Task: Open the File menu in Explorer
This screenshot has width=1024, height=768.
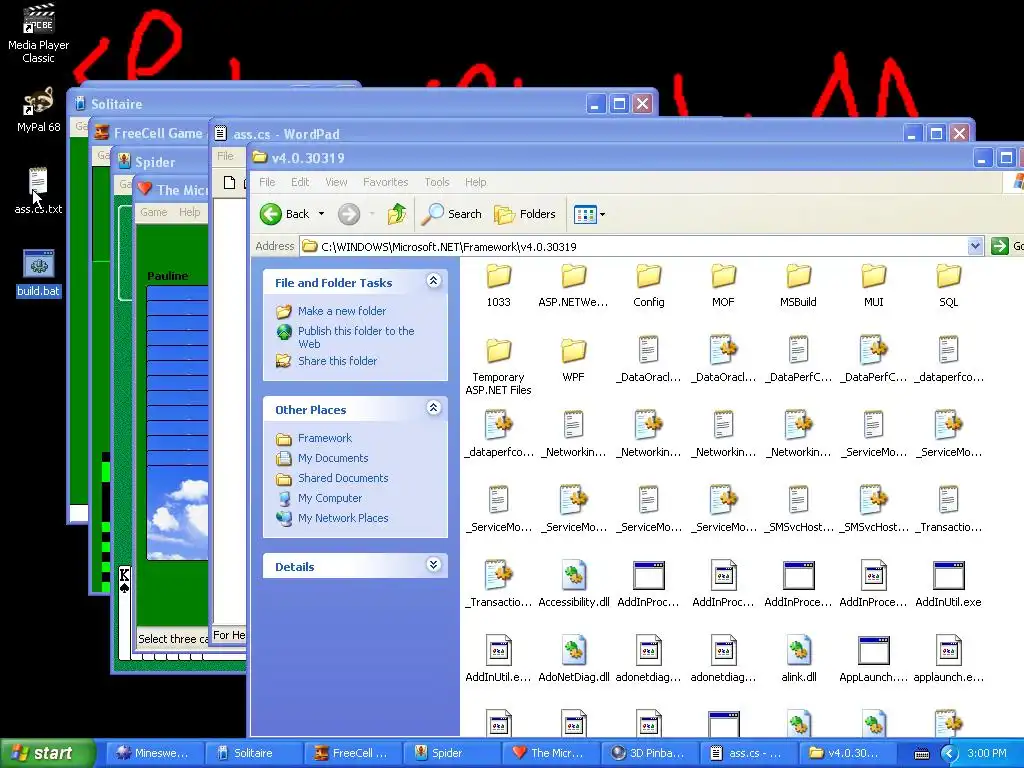Action: 267,182
